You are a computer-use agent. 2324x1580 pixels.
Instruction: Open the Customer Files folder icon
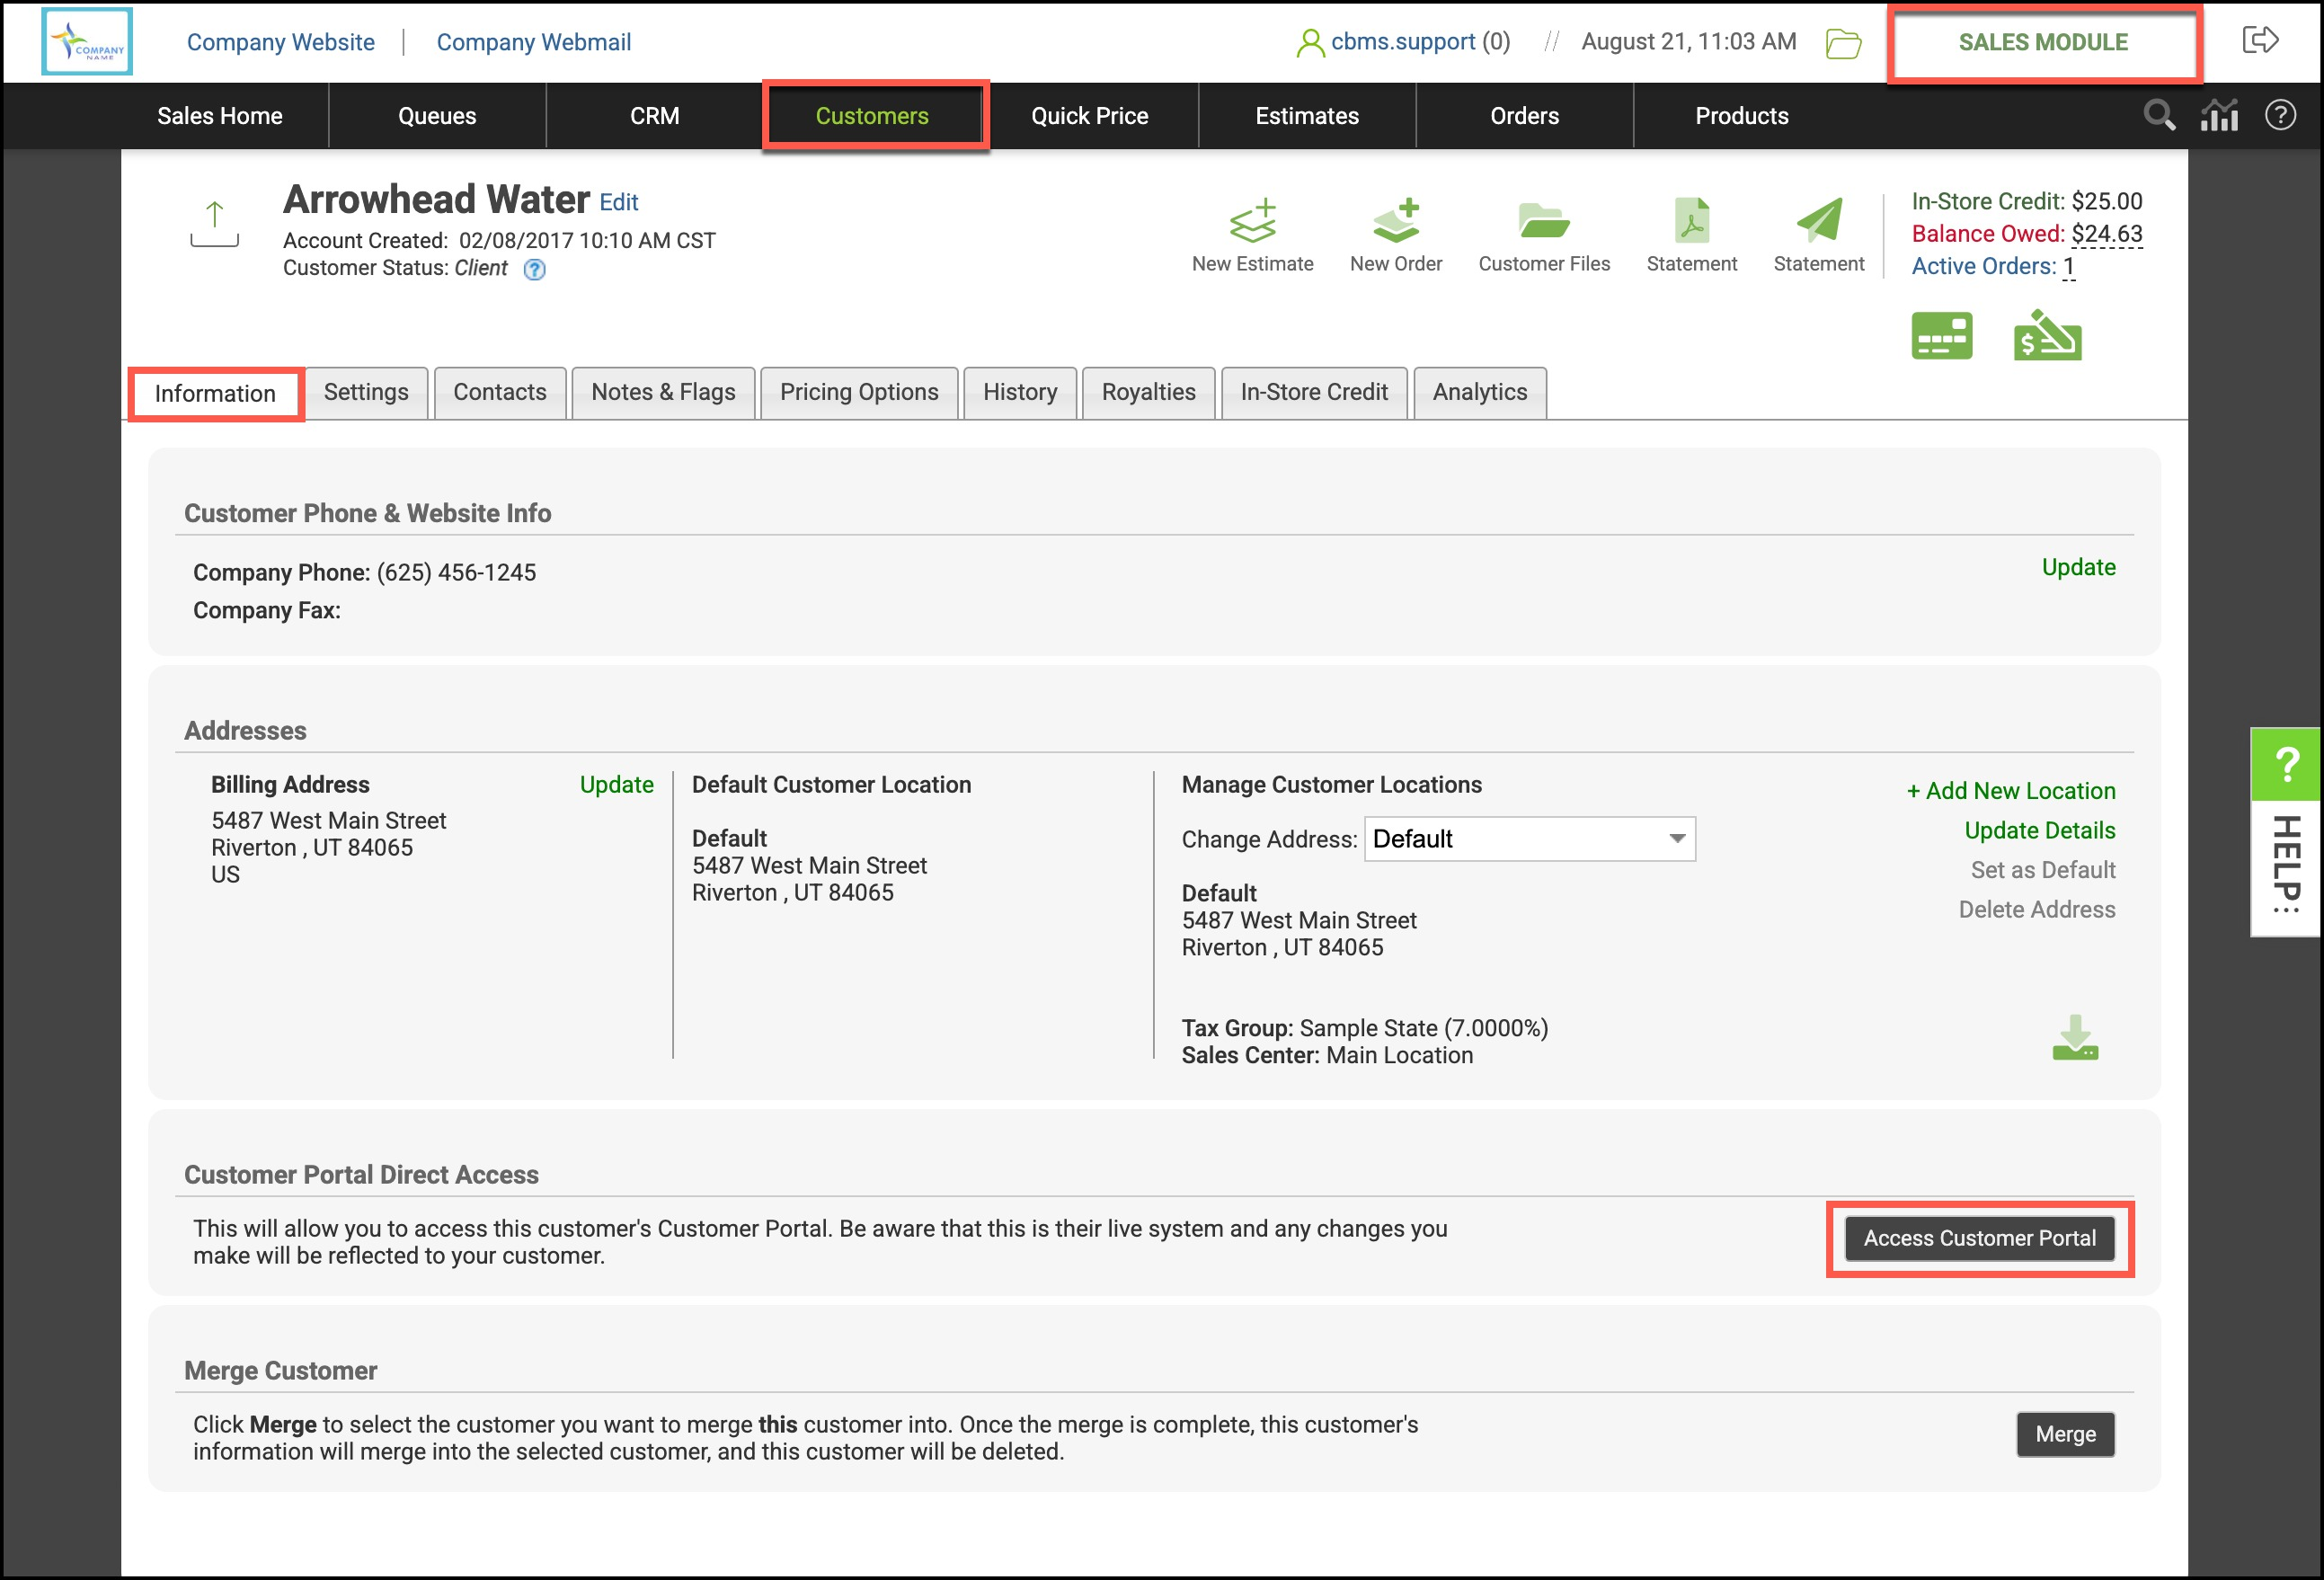1543,221
